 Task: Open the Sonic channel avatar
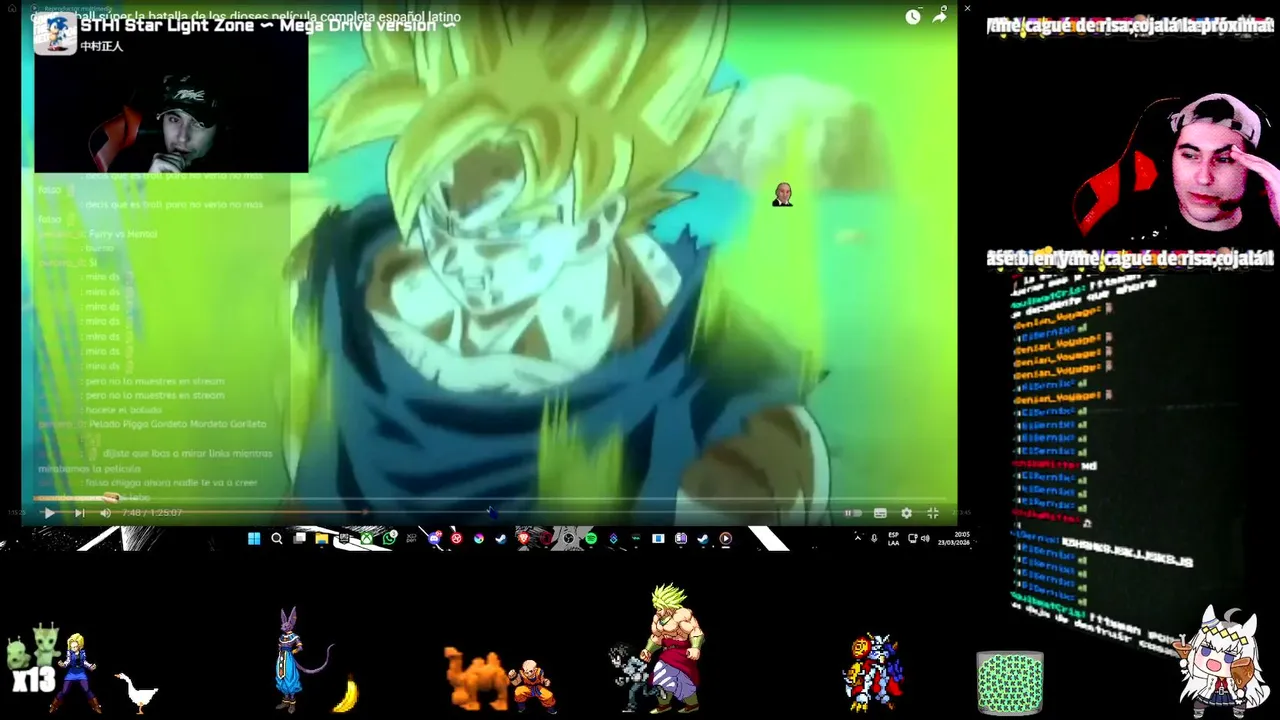[x=55, y=33]
